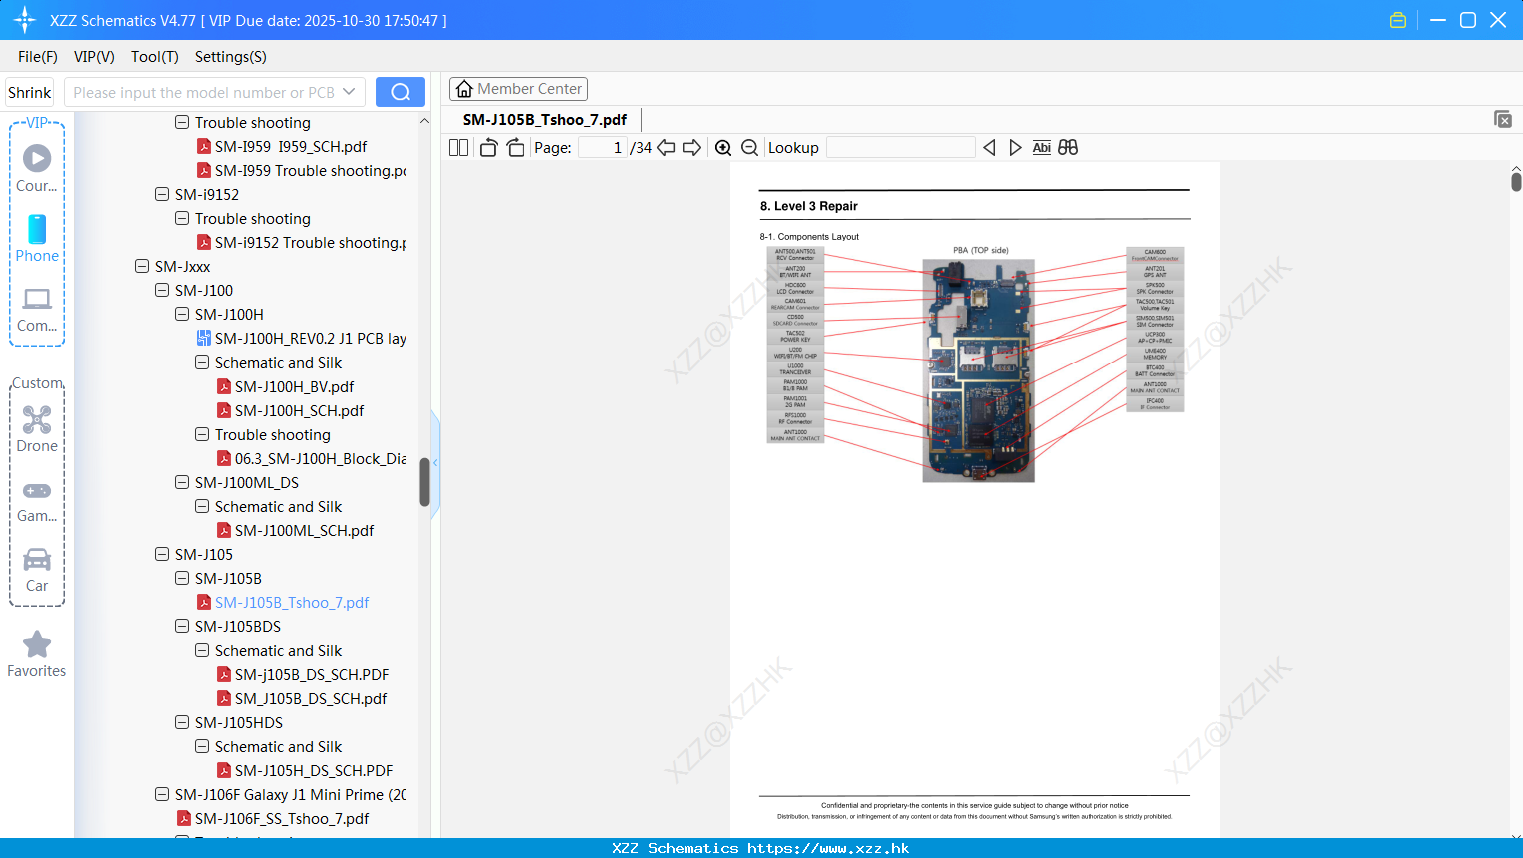Zoom in on the PDF
Image resolution: width=1523 pixels, height=858 pixels.
point(723,148)
